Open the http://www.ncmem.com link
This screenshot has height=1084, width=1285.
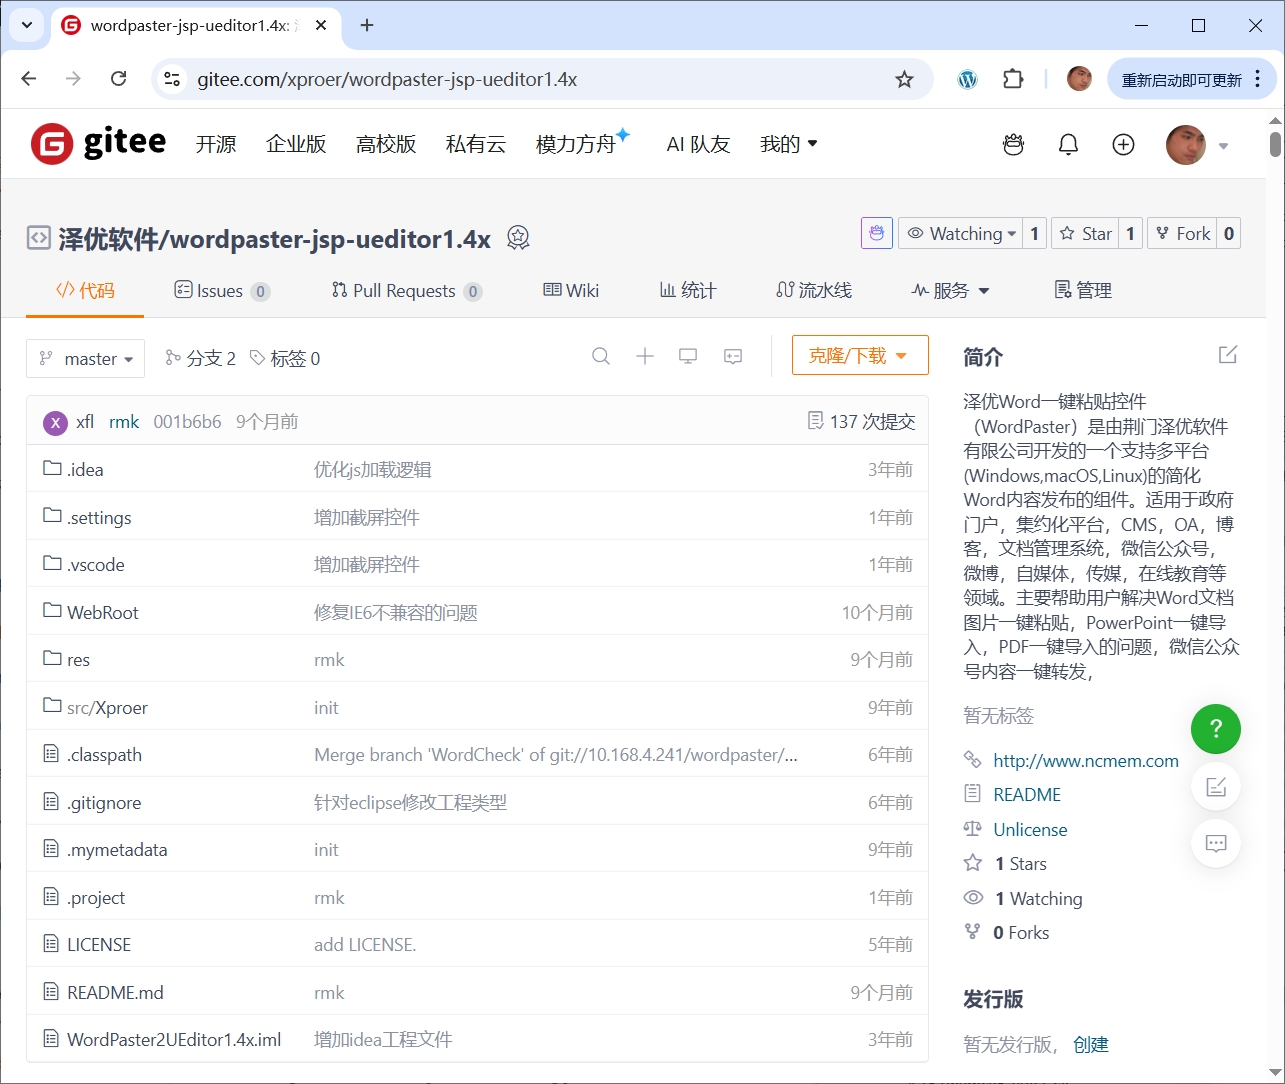(1085, 761)
